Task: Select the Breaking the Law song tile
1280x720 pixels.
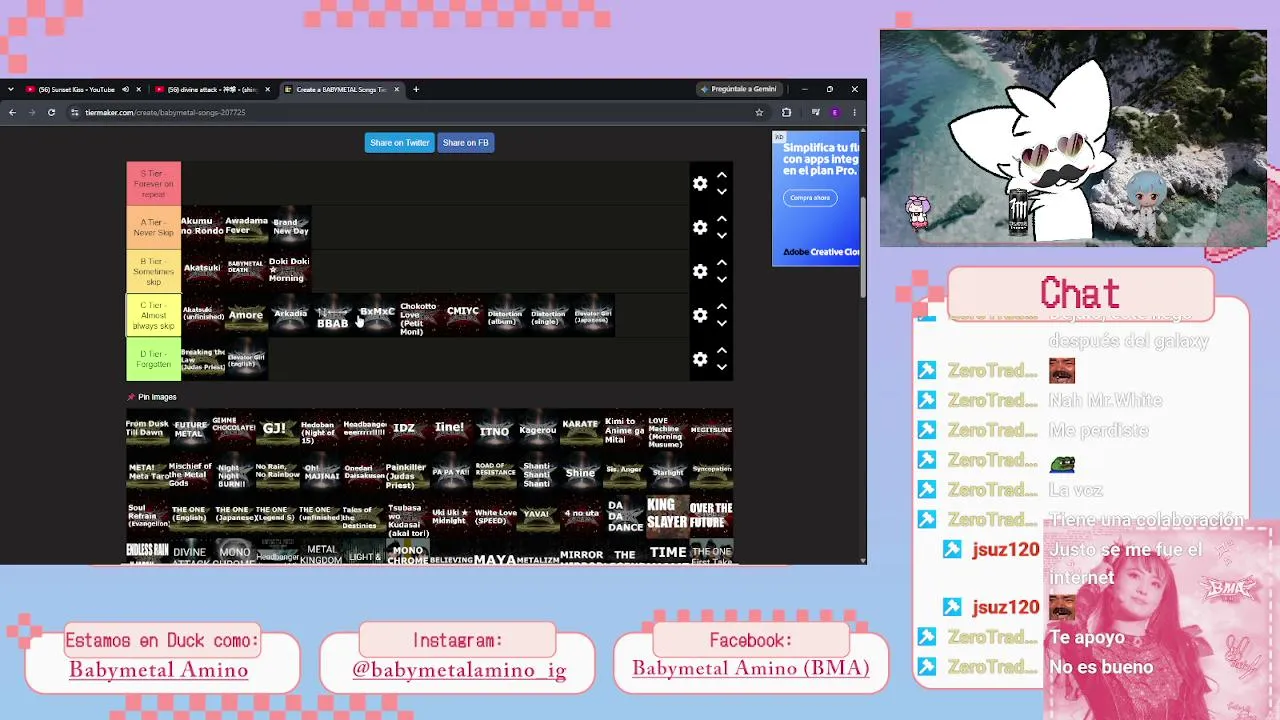Action: click(x=203, y=359)
